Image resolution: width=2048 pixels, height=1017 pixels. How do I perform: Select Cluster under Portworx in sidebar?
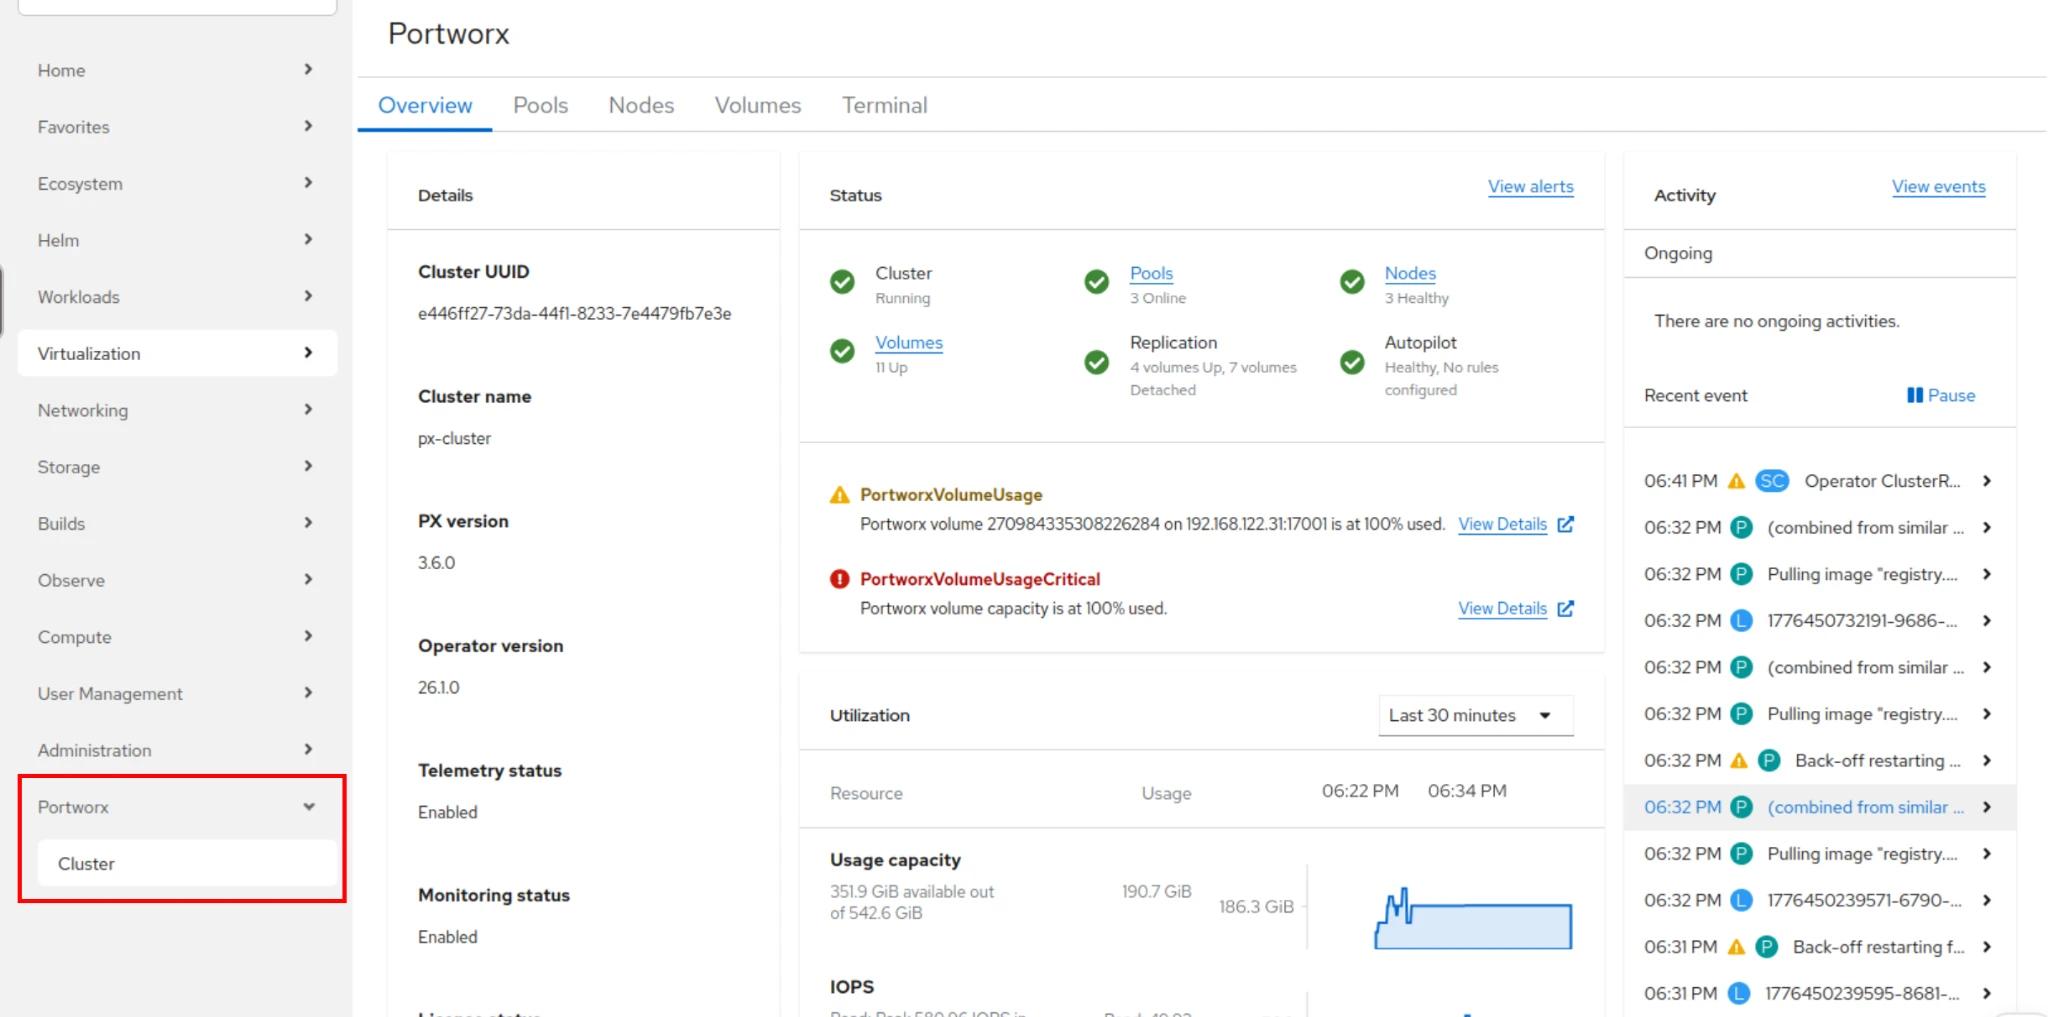[x=187, y=863]
